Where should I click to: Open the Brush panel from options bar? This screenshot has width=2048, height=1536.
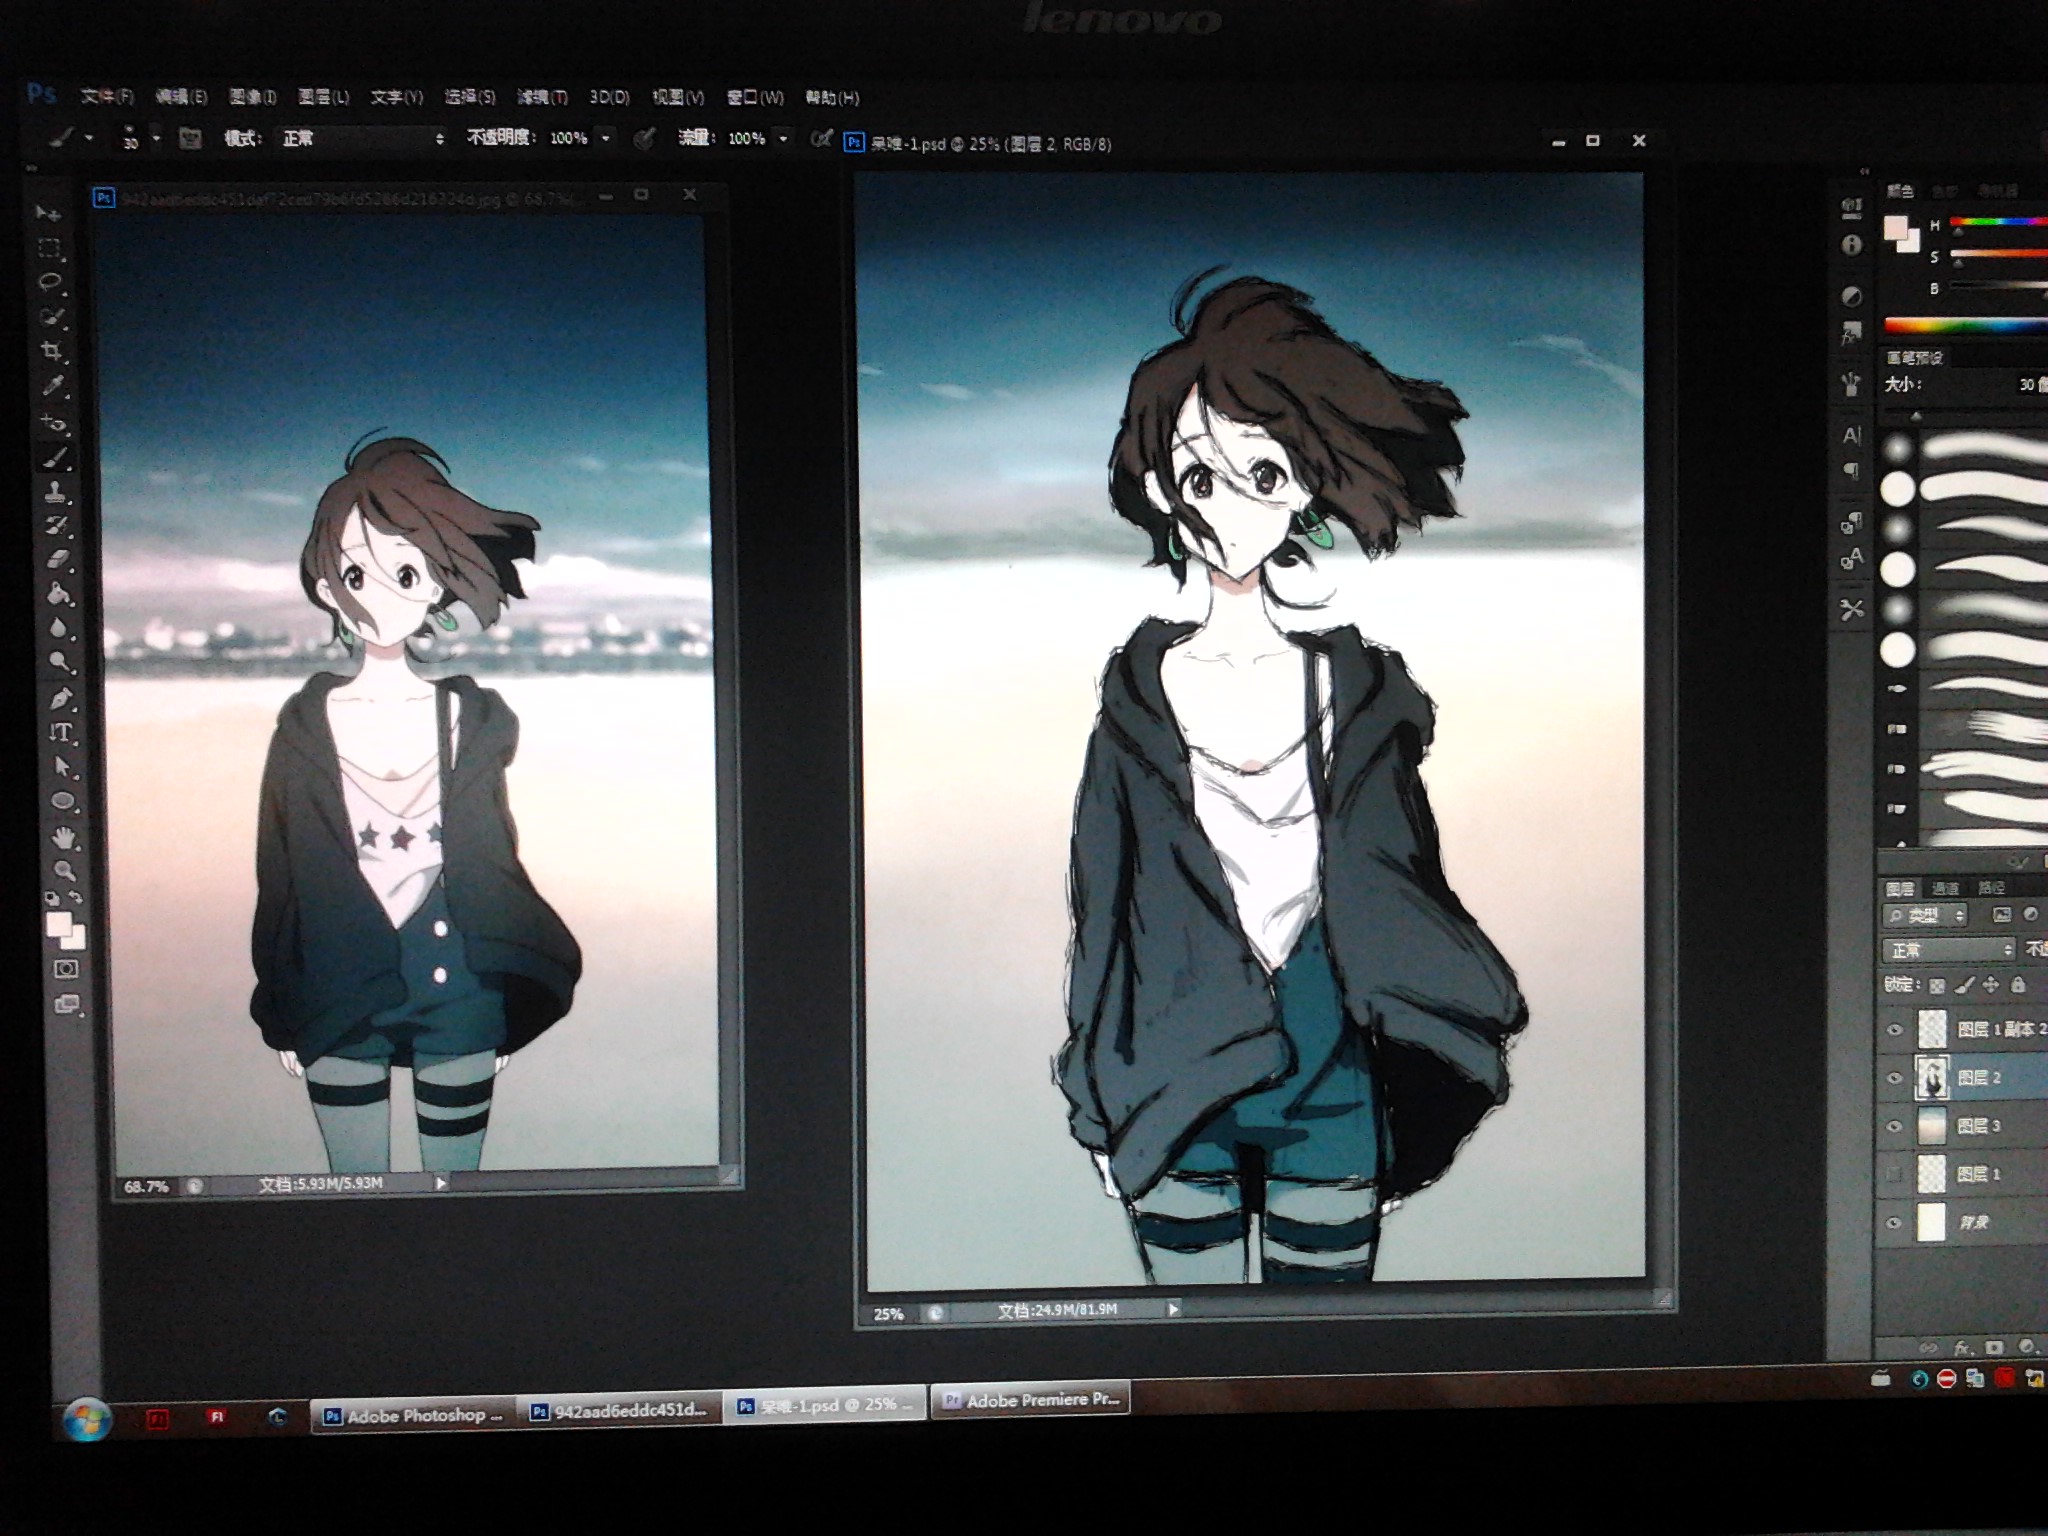pos(190,138)
